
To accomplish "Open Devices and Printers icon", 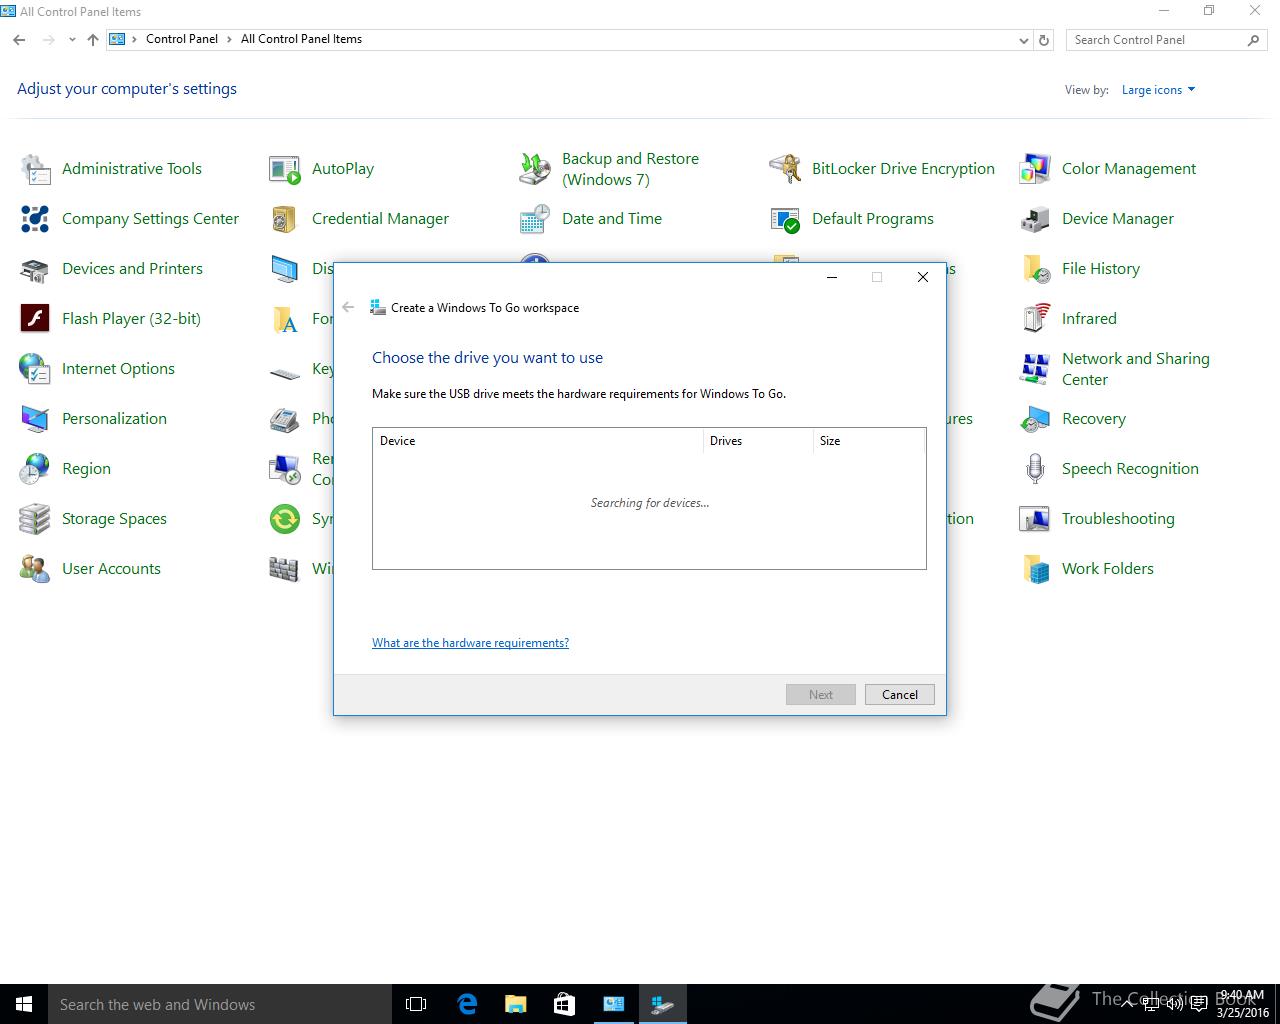I will pos(36,269).
